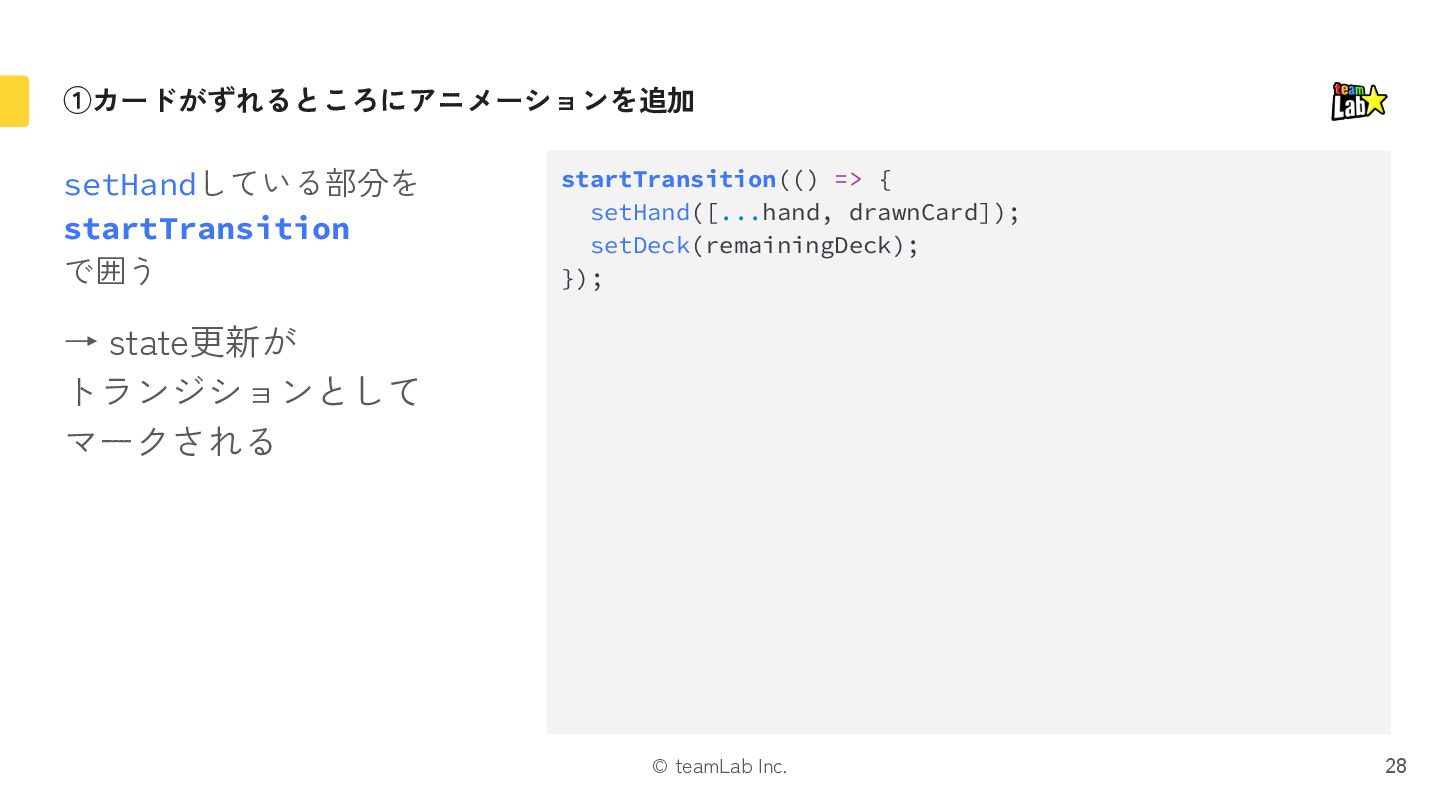Viewport: 1440px width, 810px height.
Task: Click bold startTransition in left column
Action: 207,229
